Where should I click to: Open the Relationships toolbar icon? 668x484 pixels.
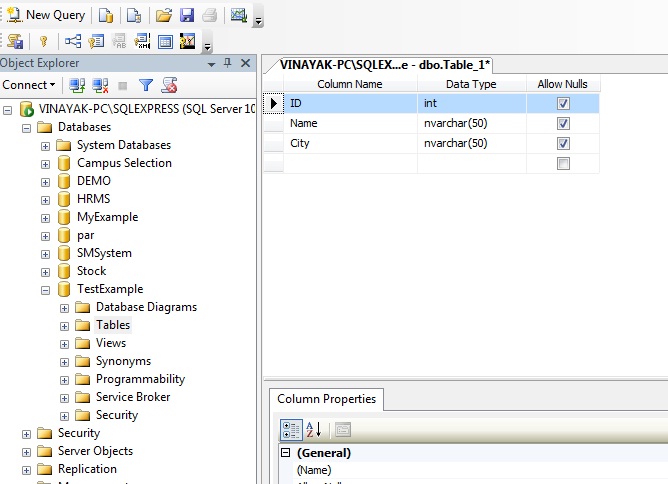point(73,41)
